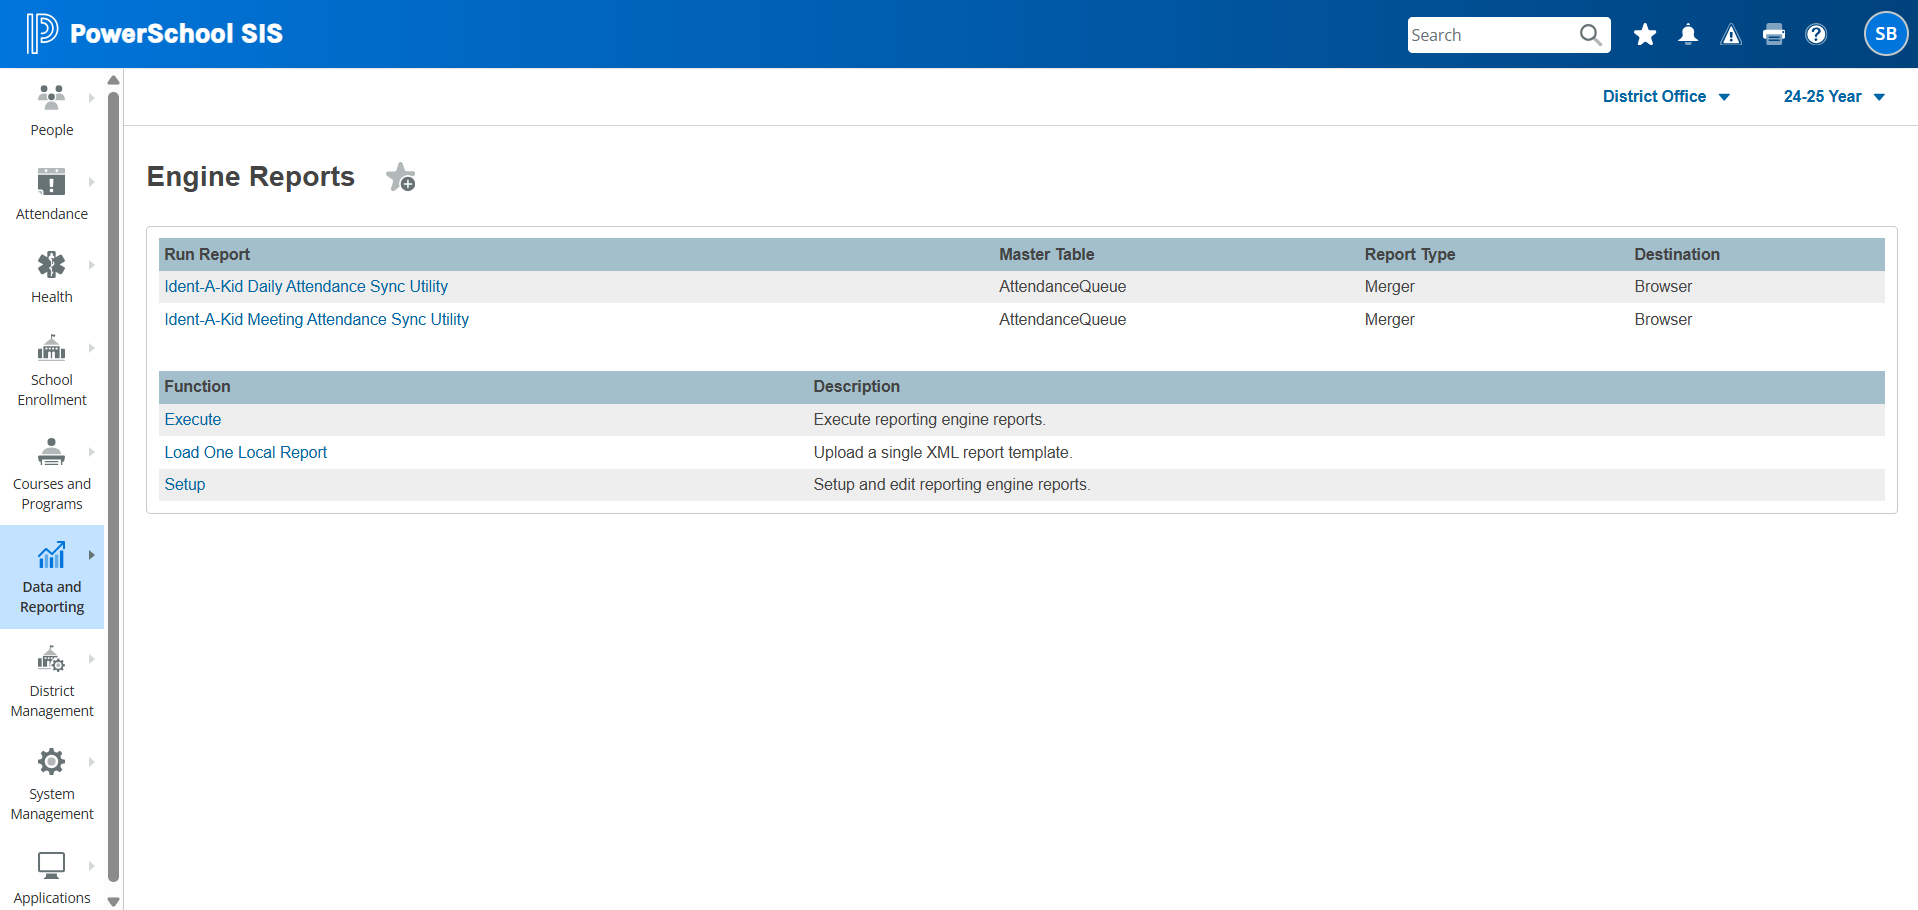1918x910 pixels.
Task: Click 'Execute reporting engine reports.' description
Action: pos(930,420)
